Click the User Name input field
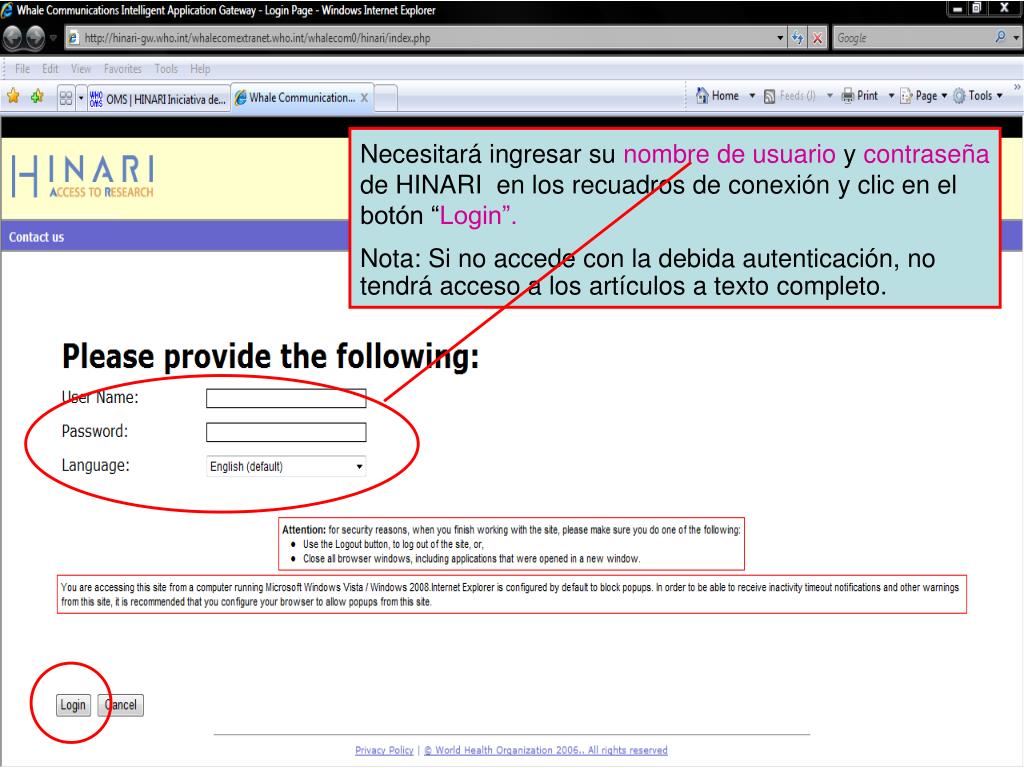Viewport: 1024px width, 768px height. tap(286, 398)
